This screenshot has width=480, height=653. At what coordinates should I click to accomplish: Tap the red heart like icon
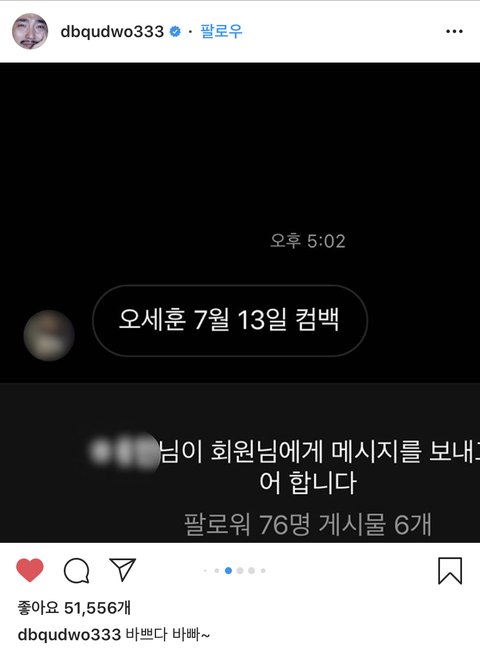point(30,570)
